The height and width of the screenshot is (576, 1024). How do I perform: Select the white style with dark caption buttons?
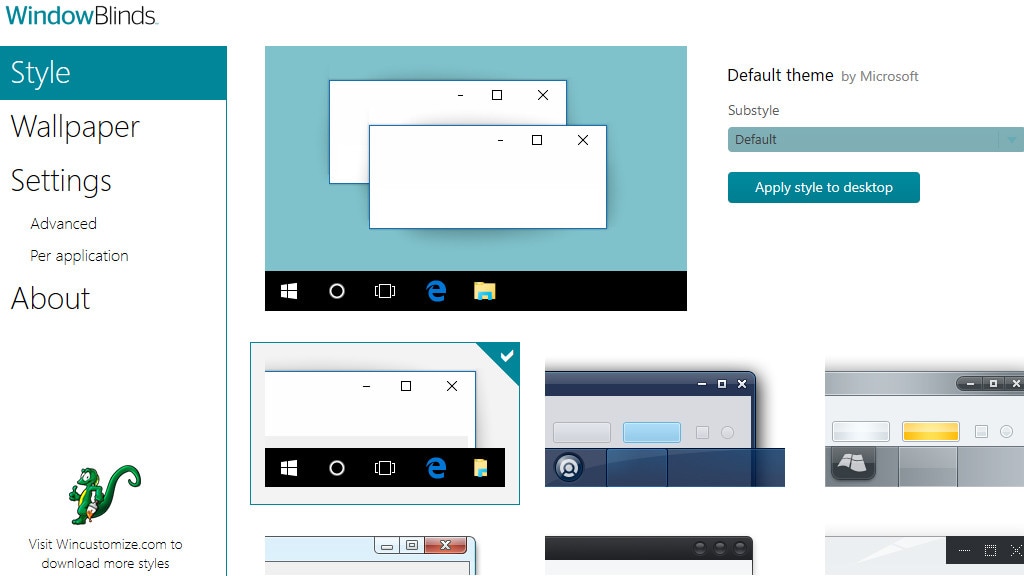[924, 555]
